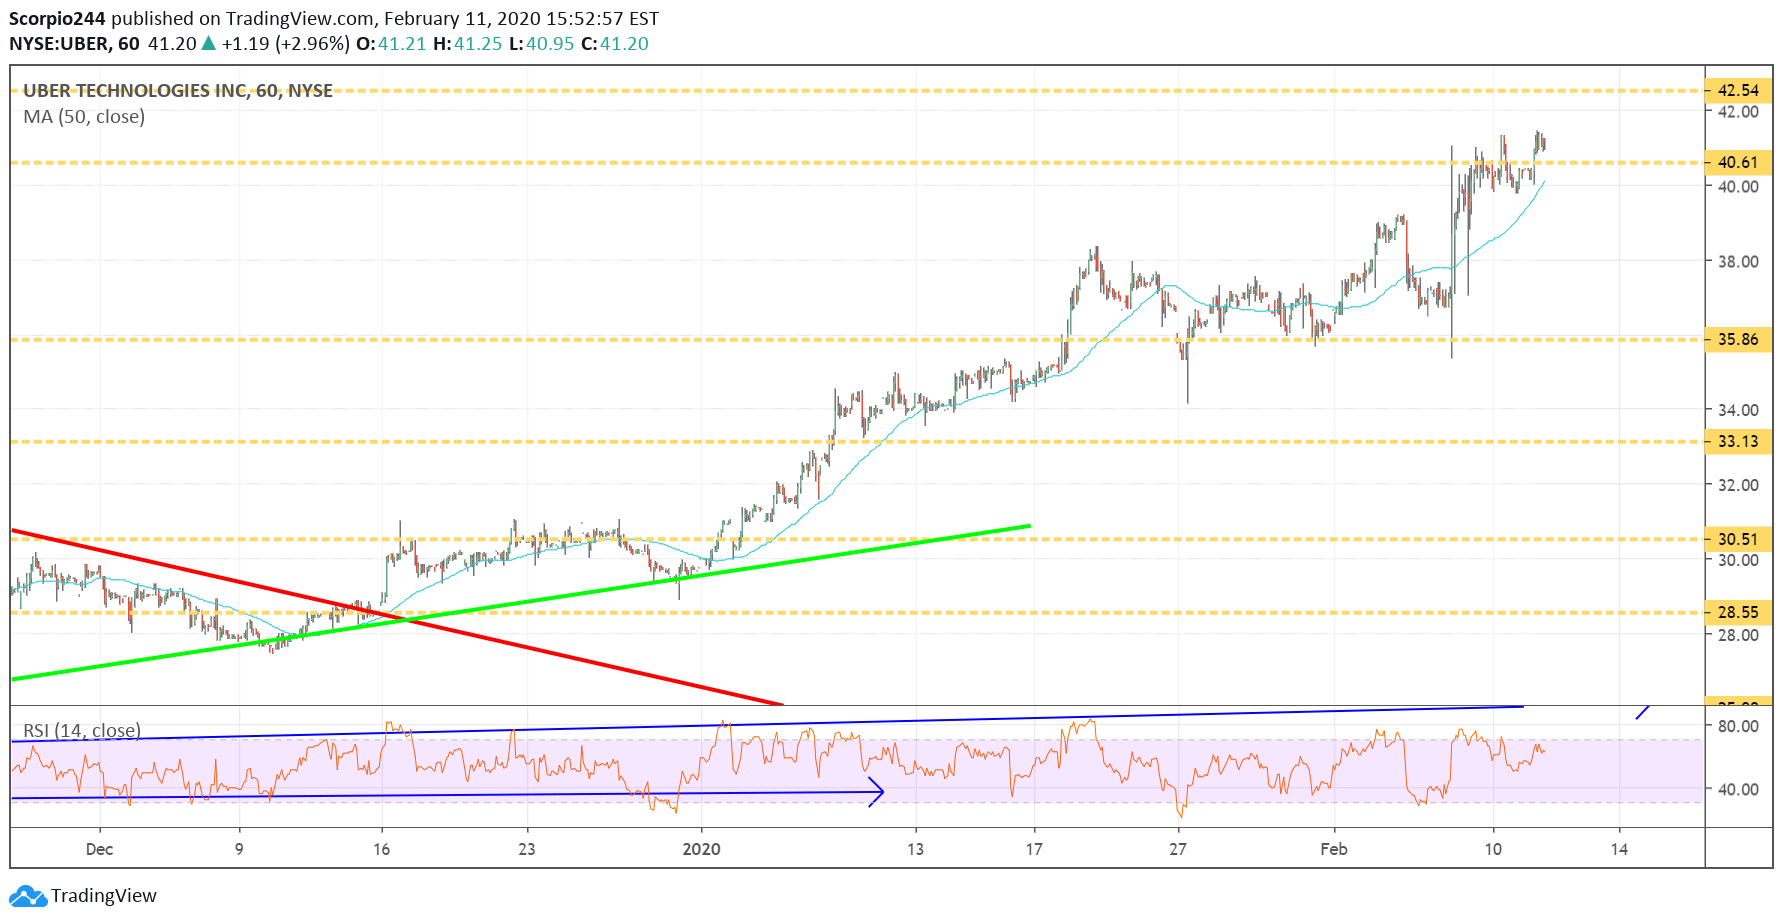The height and width of the screenshot is (923, 1783).
Task: Click the O:41.21 open value in header
Action: tap(391, 44)
